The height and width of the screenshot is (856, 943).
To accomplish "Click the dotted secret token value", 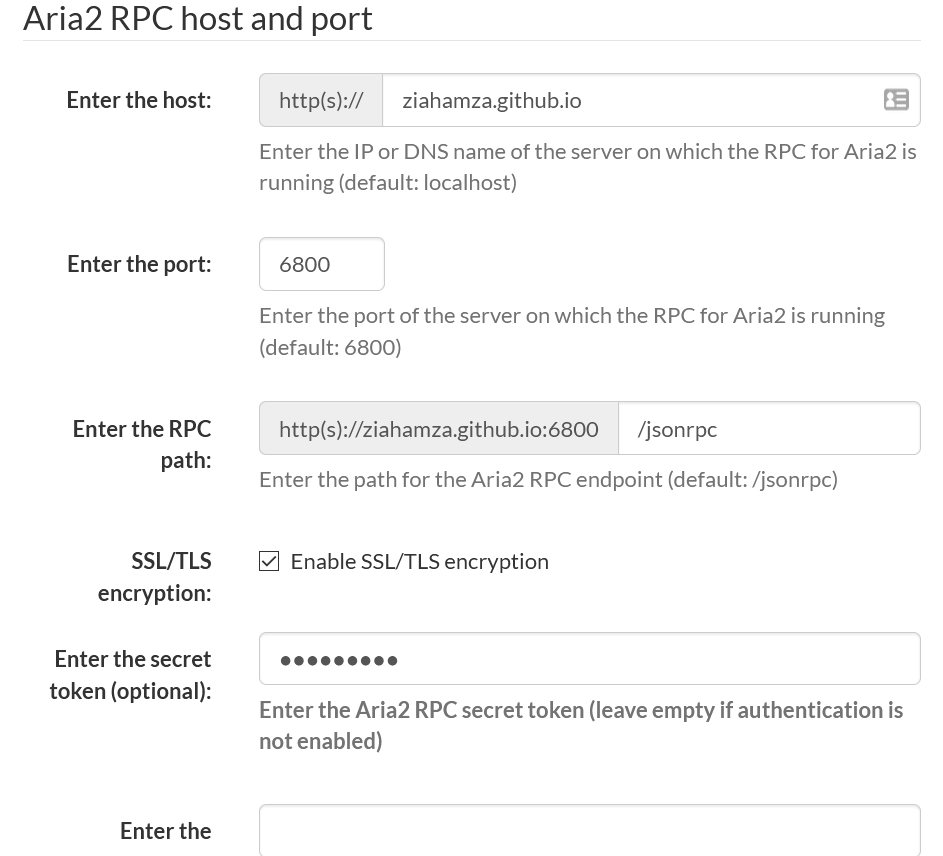I will [x=339, y=658].
